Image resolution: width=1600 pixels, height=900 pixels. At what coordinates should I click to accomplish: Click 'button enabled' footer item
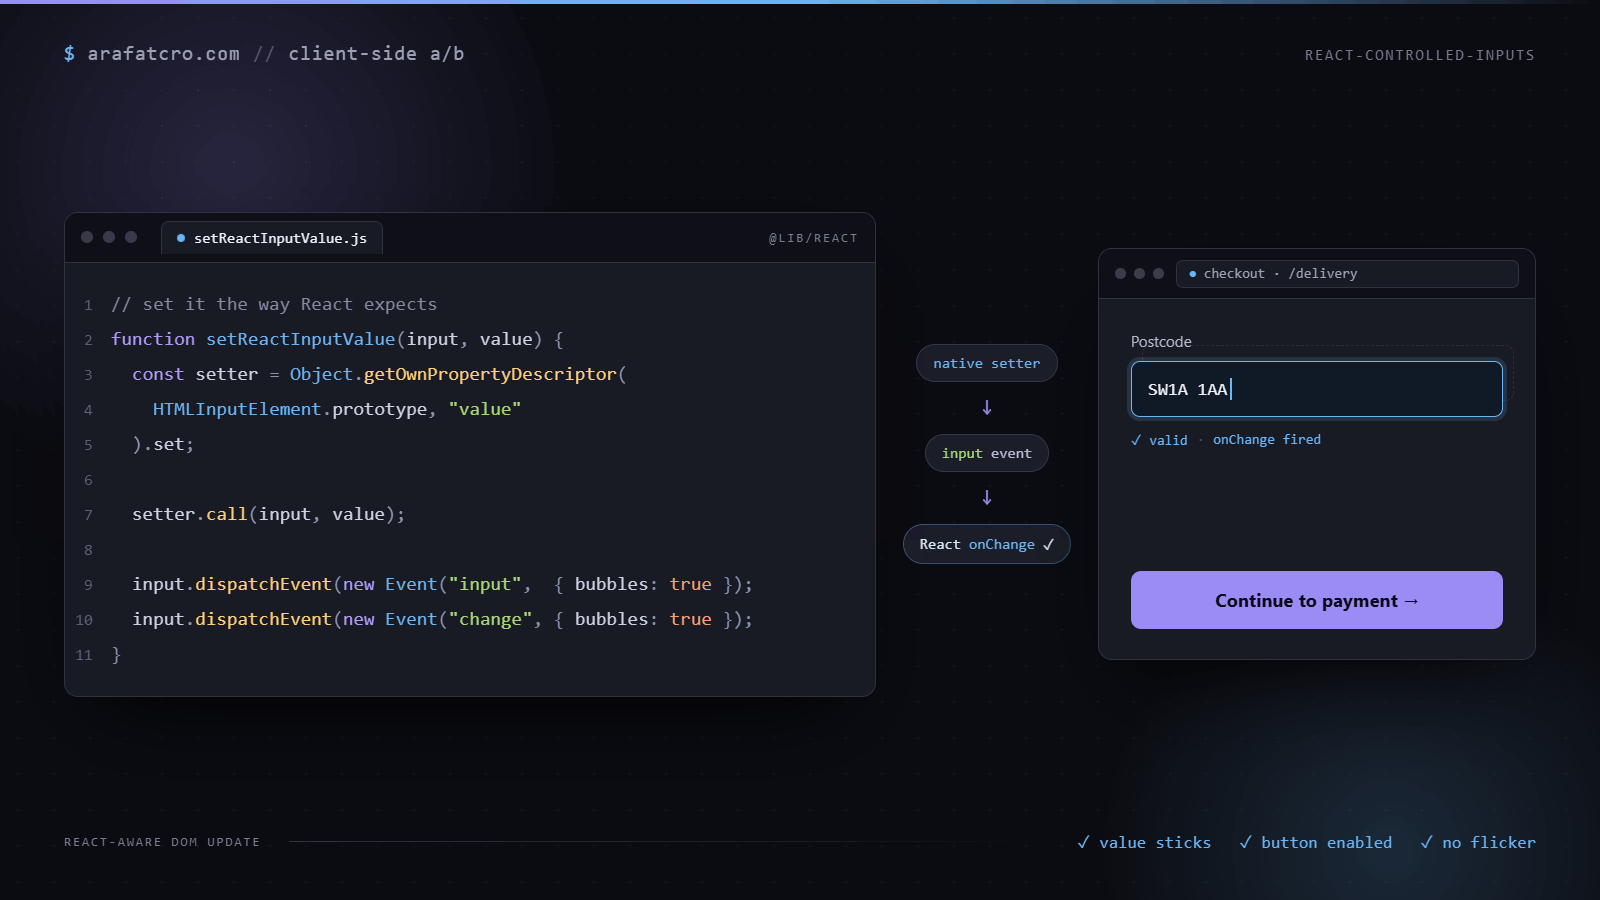pyautogui.click(x=1326, y=842)
